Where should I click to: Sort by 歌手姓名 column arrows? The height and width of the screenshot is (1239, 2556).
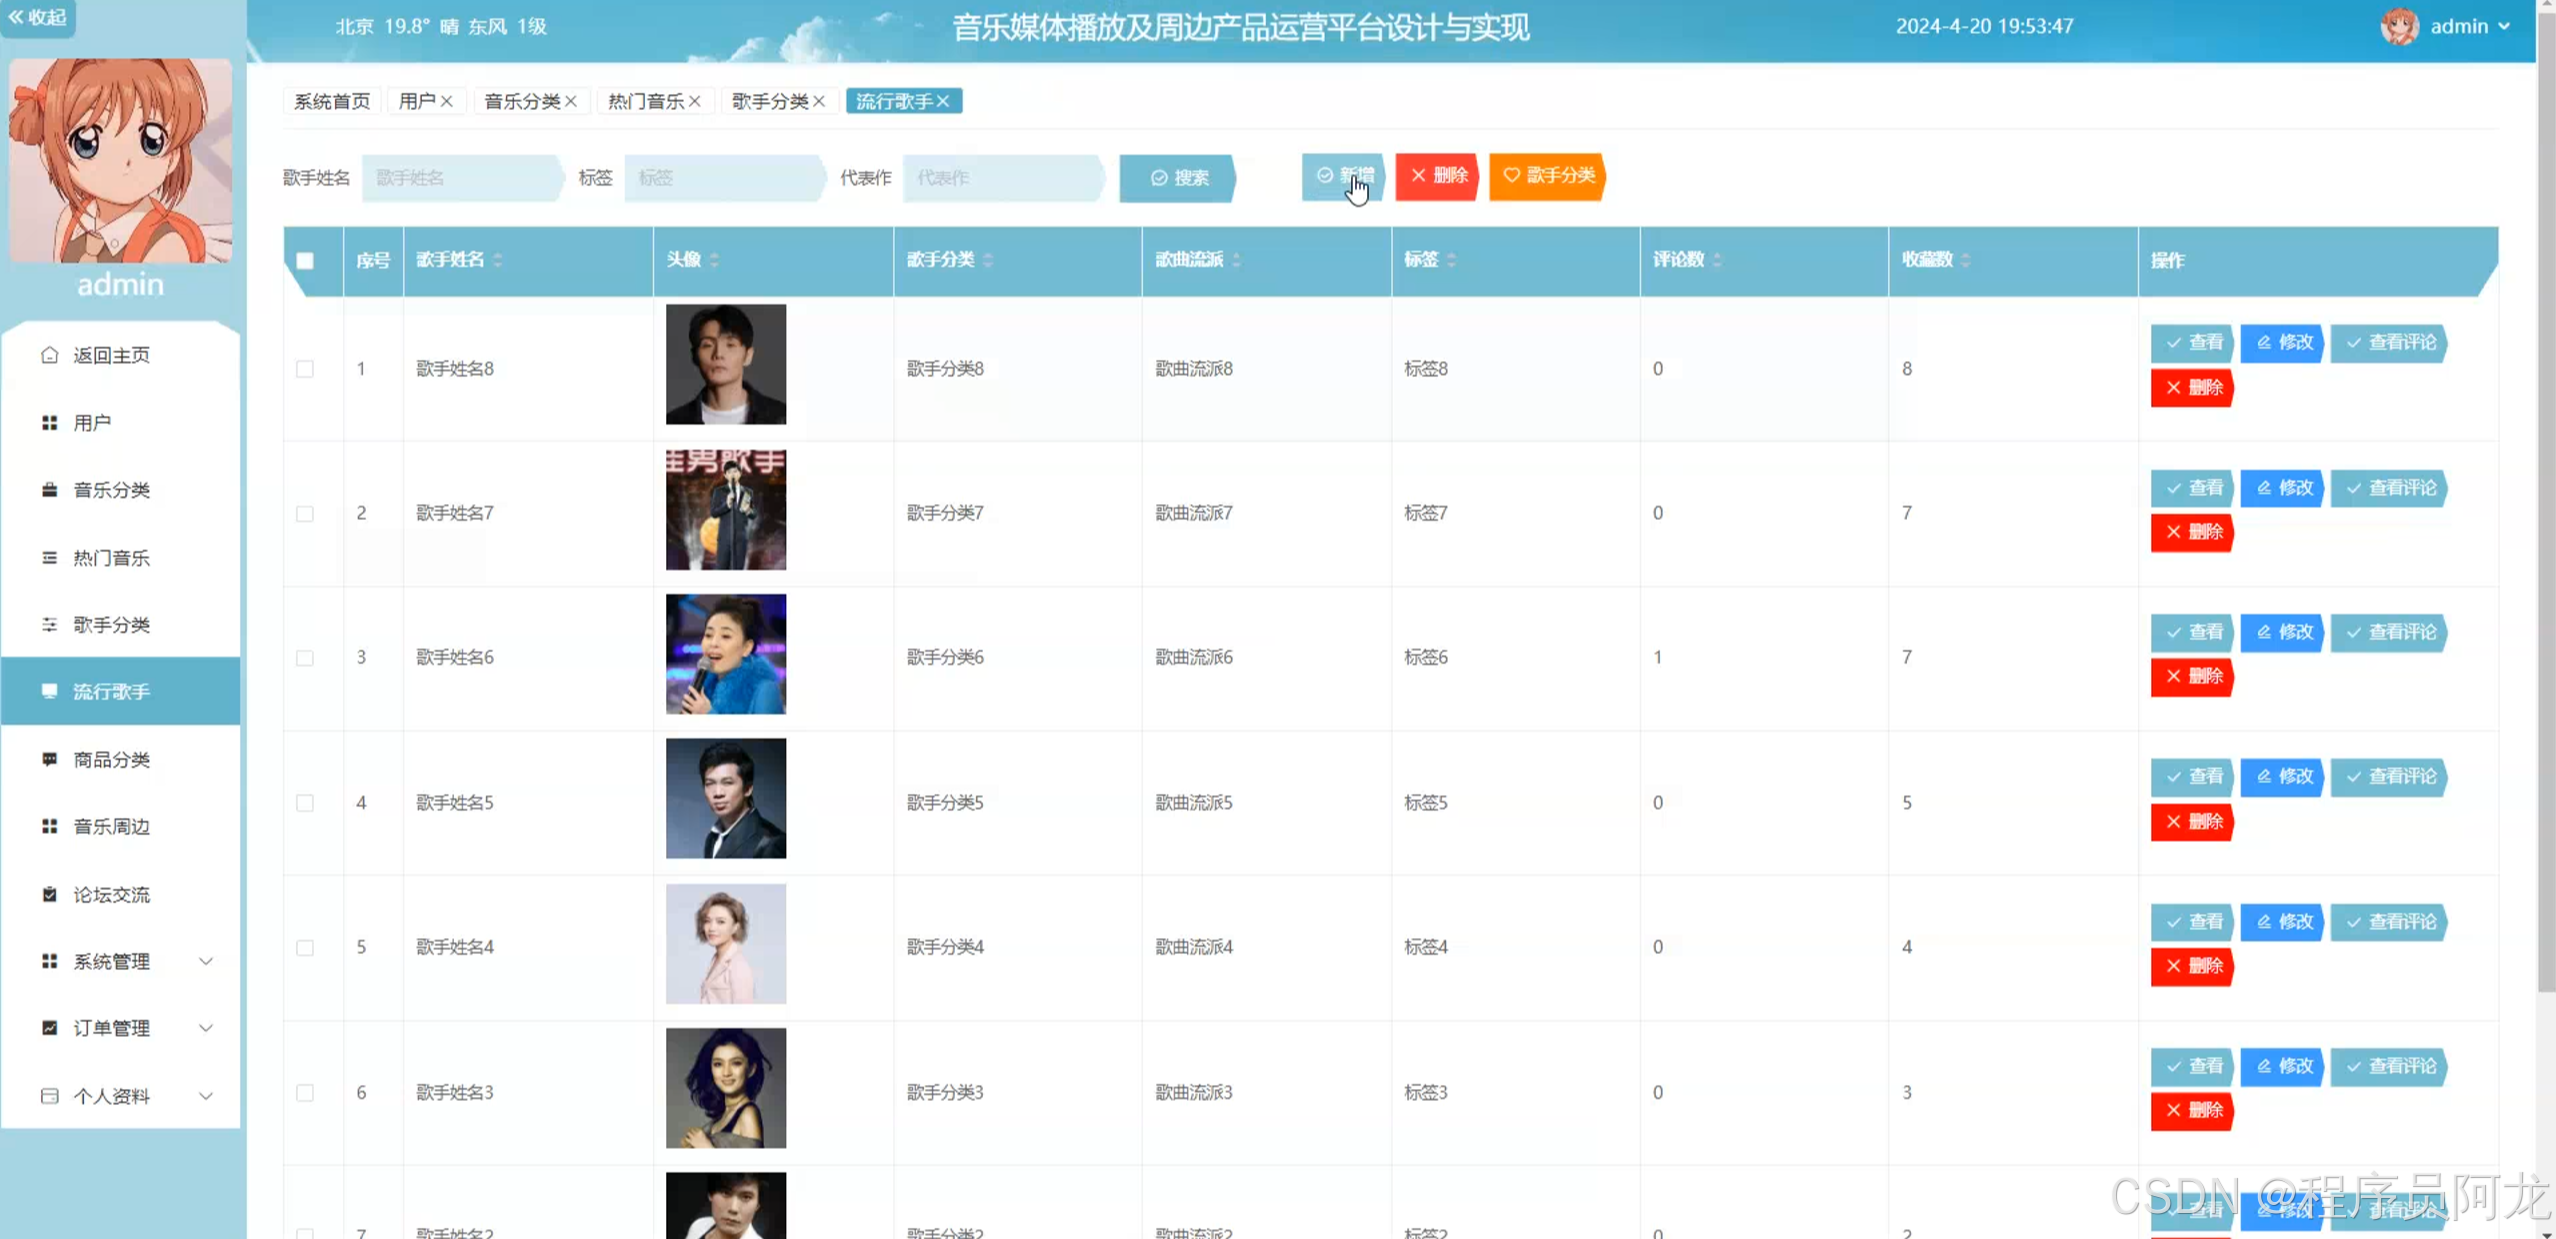(x=498, y=260)
